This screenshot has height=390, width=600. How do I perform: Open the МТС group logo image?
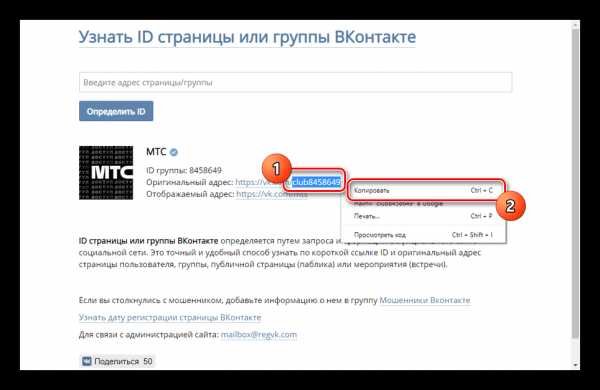tap(106, 173)
